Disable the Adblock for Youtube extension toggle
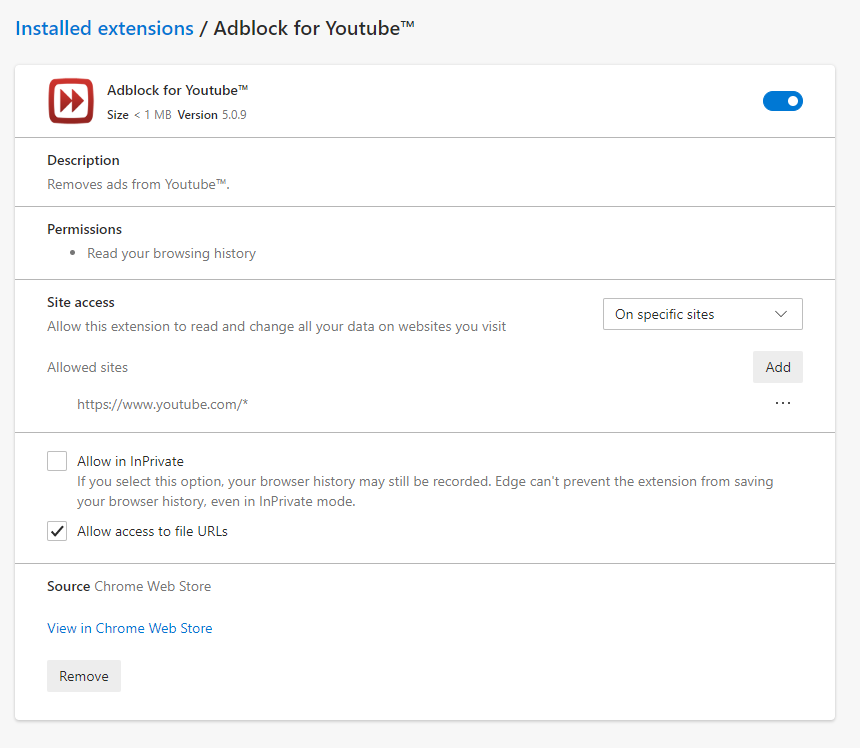The image size is (860, 748). [x=782, y=101]
